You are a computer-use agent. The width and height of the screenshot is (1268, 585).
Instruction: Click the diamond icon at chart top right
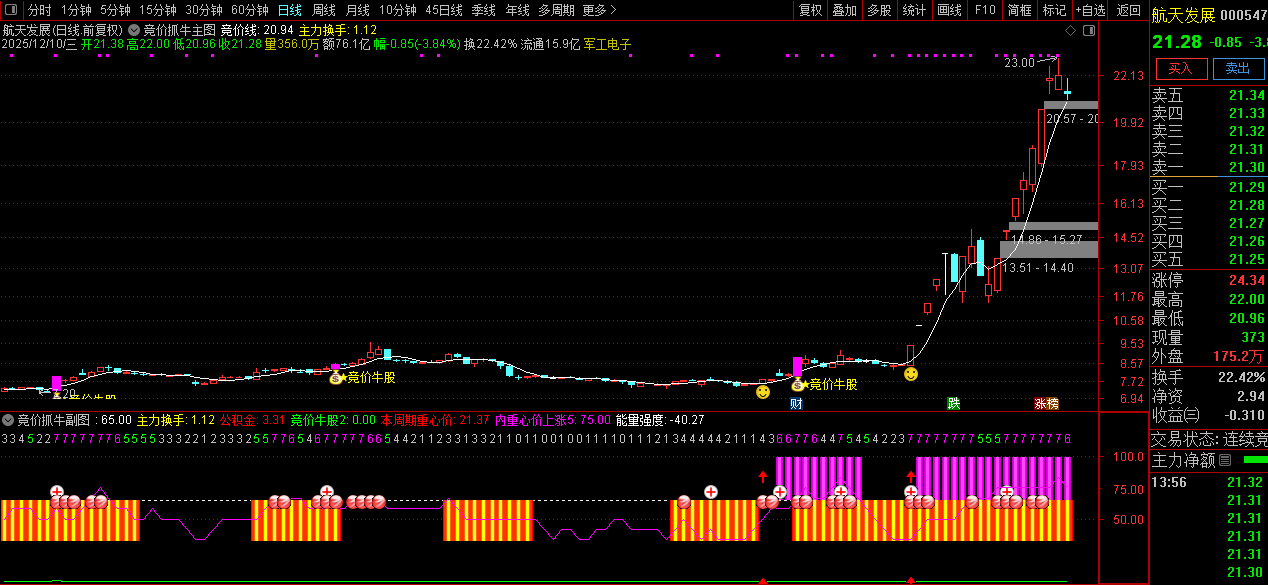(1070, 31)
